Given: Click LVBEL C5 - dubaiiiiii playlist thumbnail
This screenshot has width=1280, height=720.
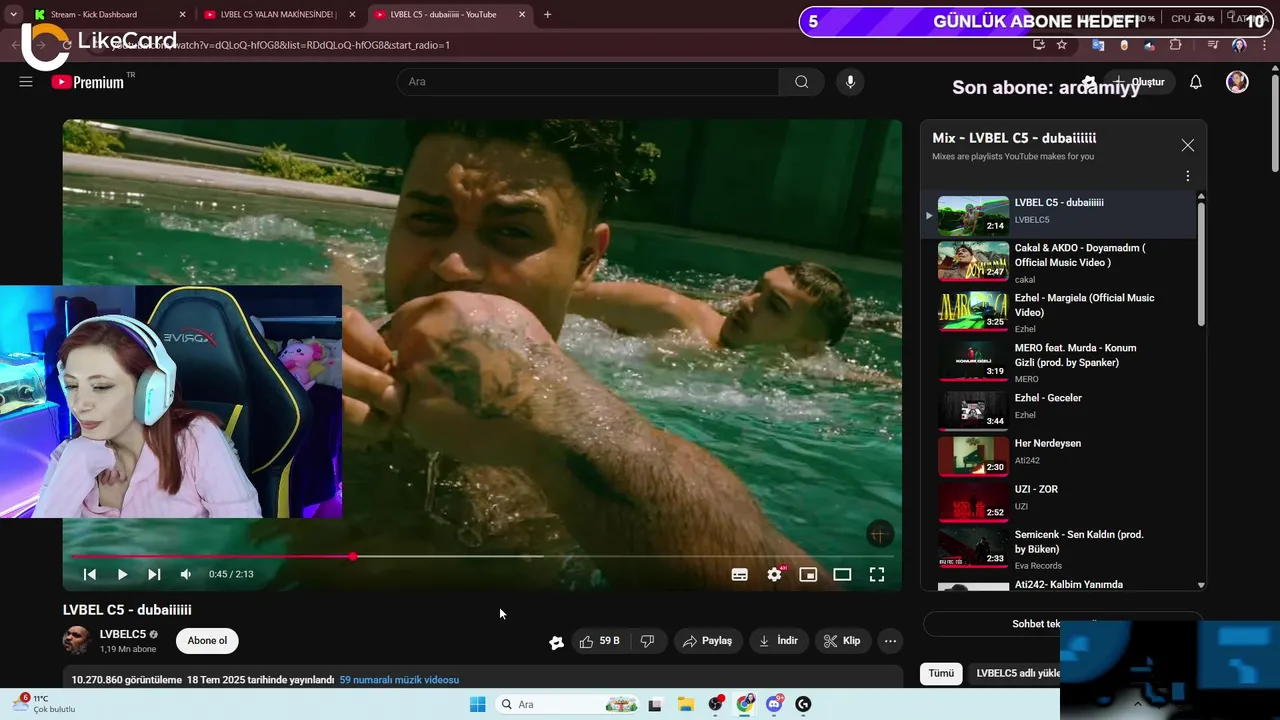Looking at the screenshot, I should point(973,215).
